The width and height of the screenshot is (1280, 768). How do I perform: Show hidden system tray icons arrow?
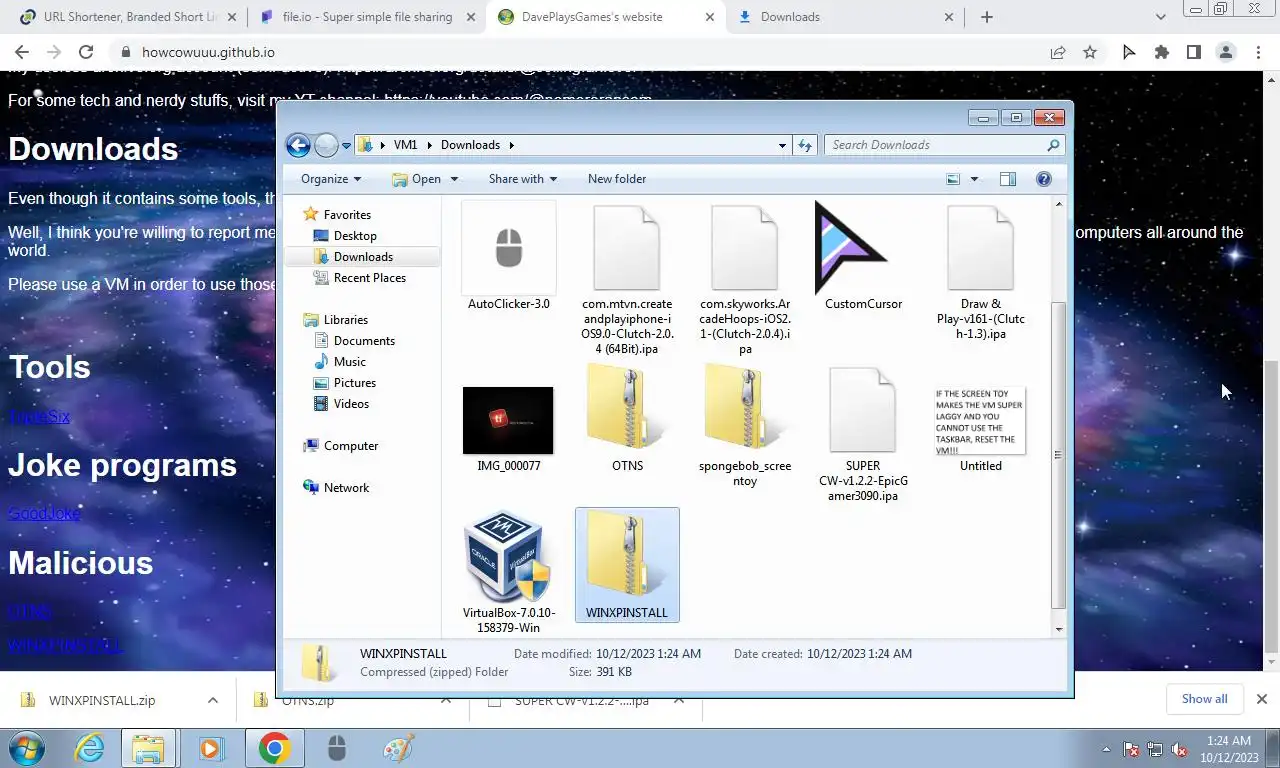tap(1106, 749)
